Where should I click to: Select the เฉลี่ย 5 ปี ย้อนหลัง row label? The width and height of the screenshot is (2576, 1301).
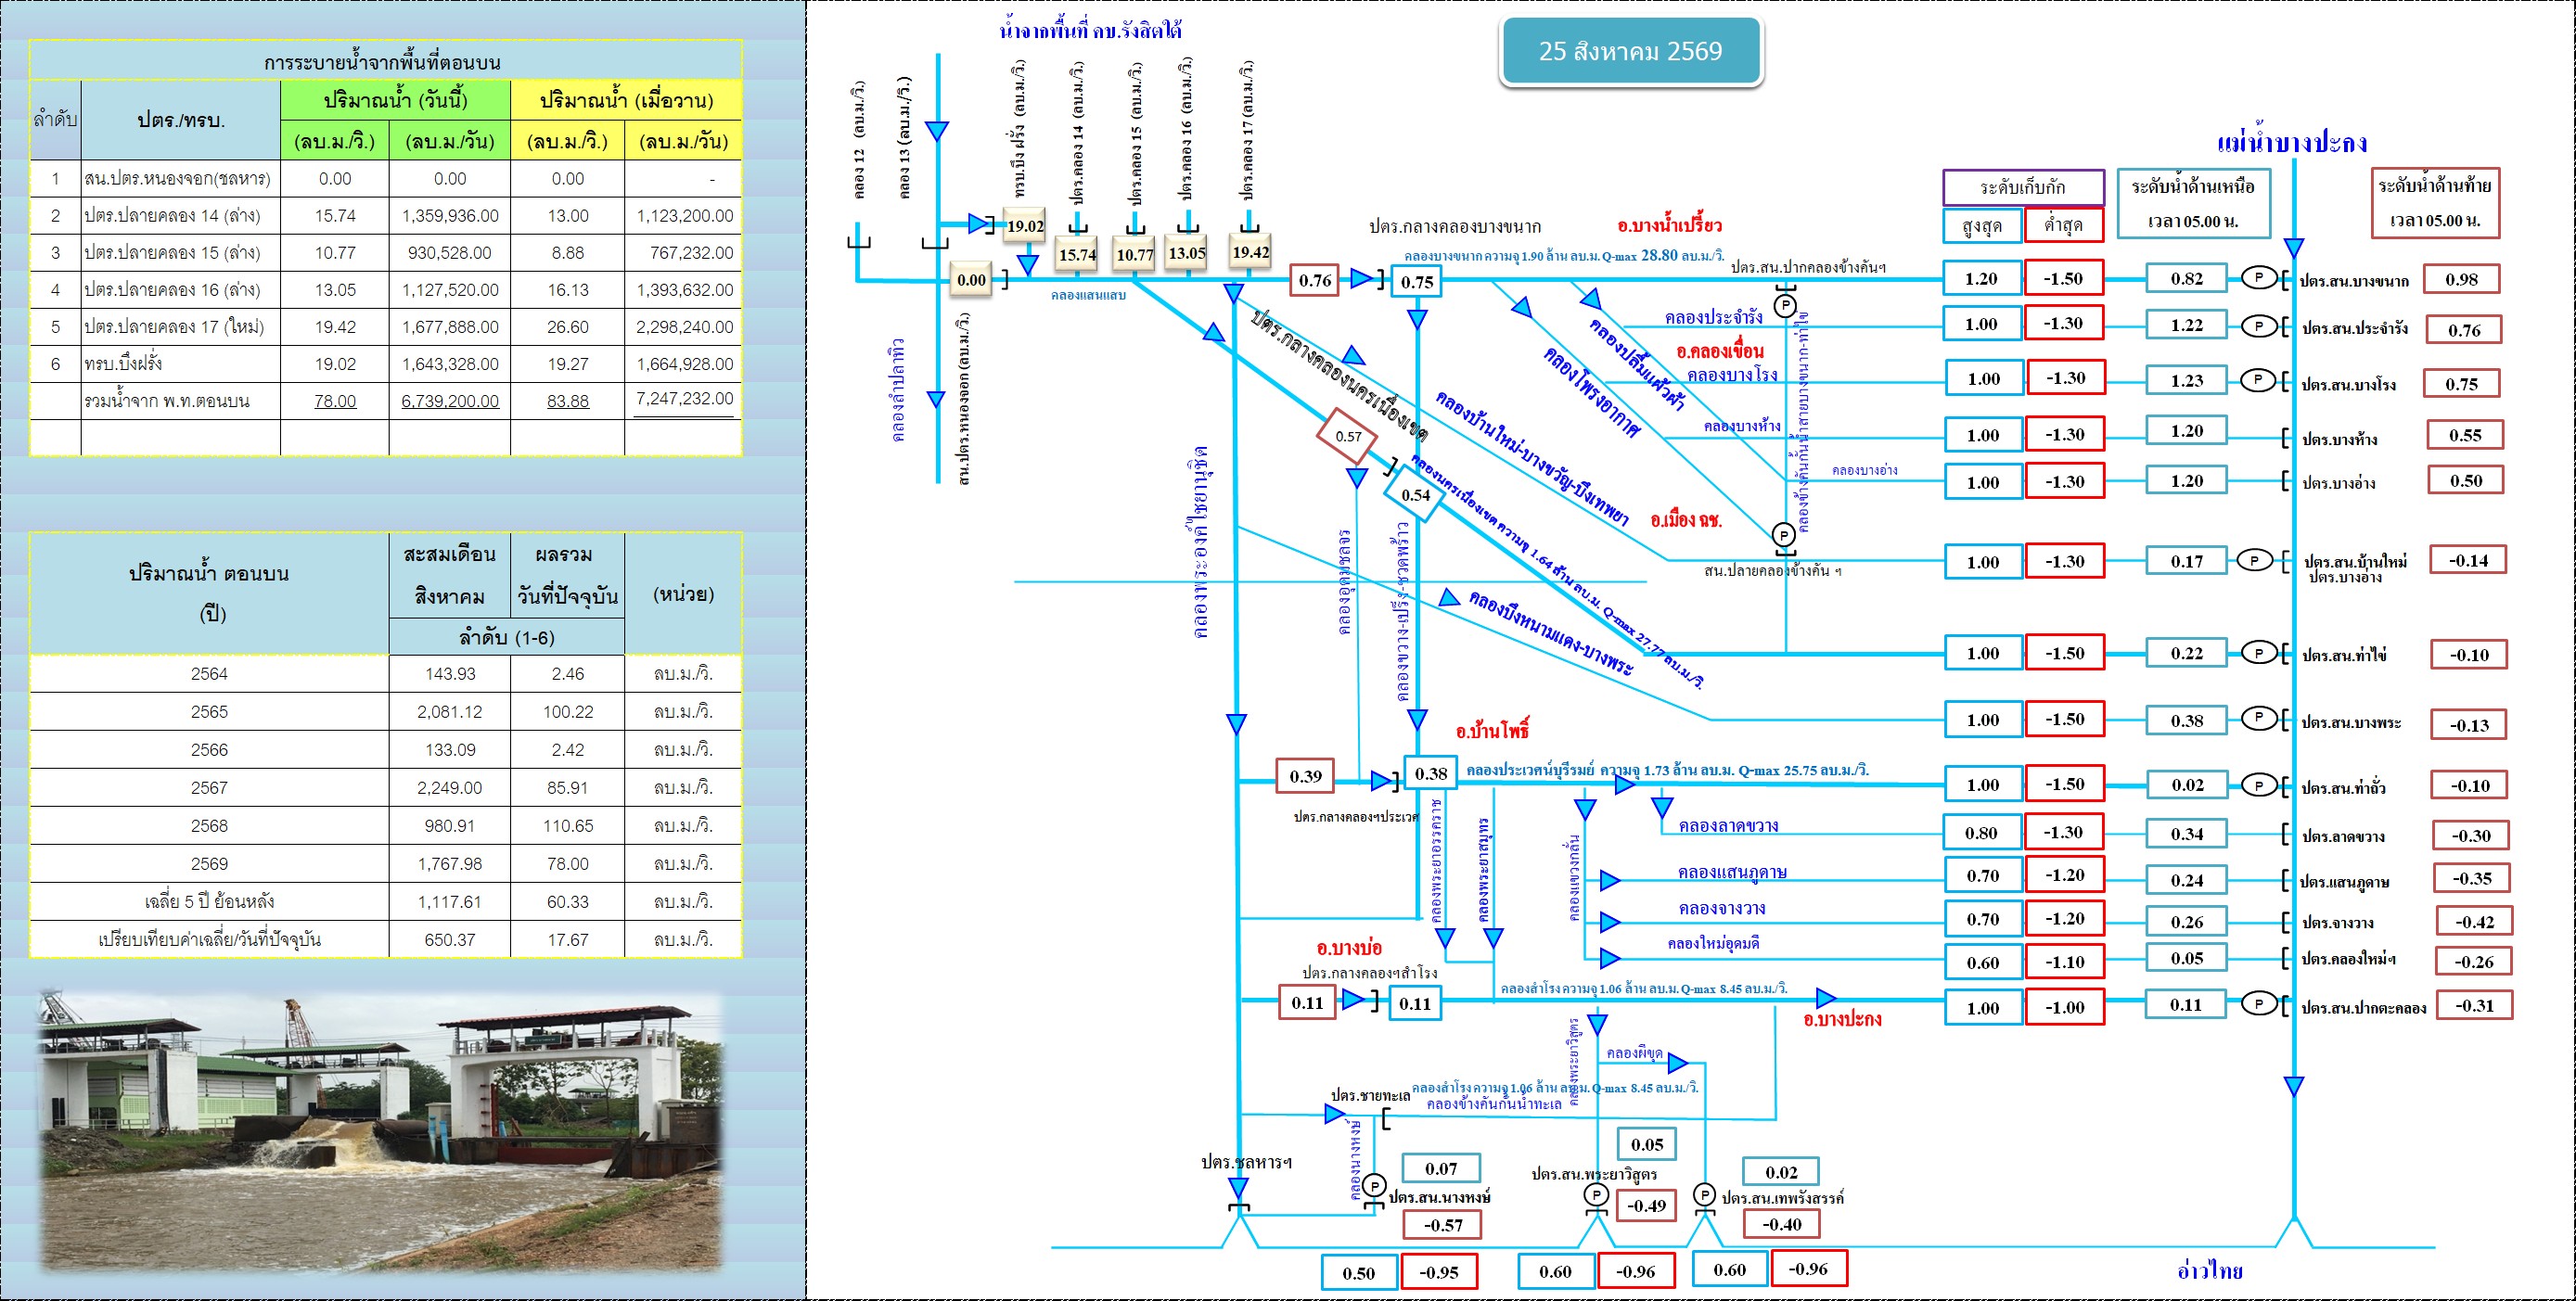[x=209, y=902]
